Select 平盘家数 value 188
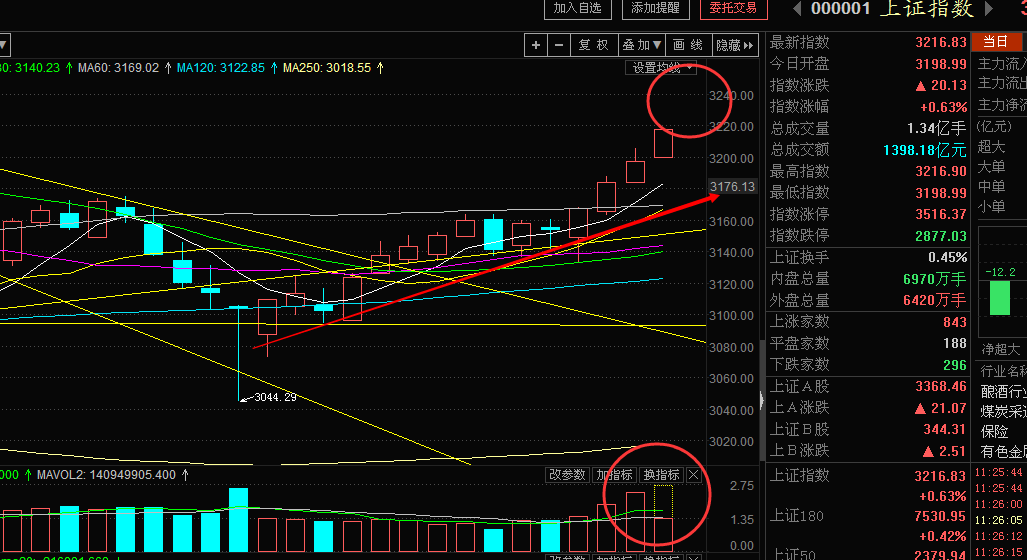 954,343
